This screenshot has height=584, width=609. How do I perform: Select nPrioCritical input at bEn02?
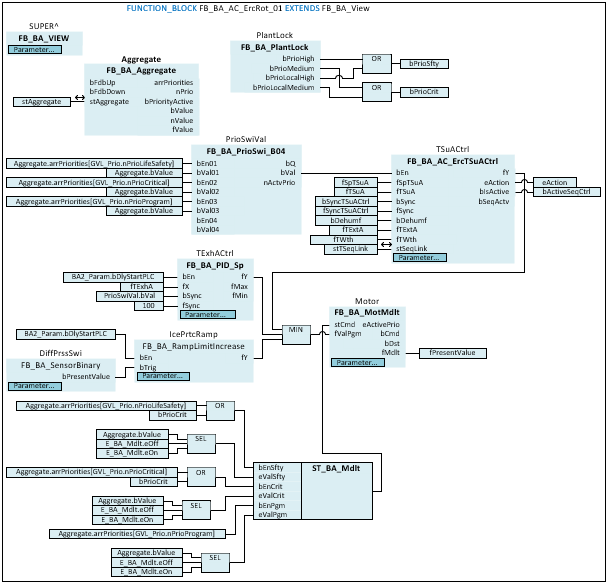94,182
